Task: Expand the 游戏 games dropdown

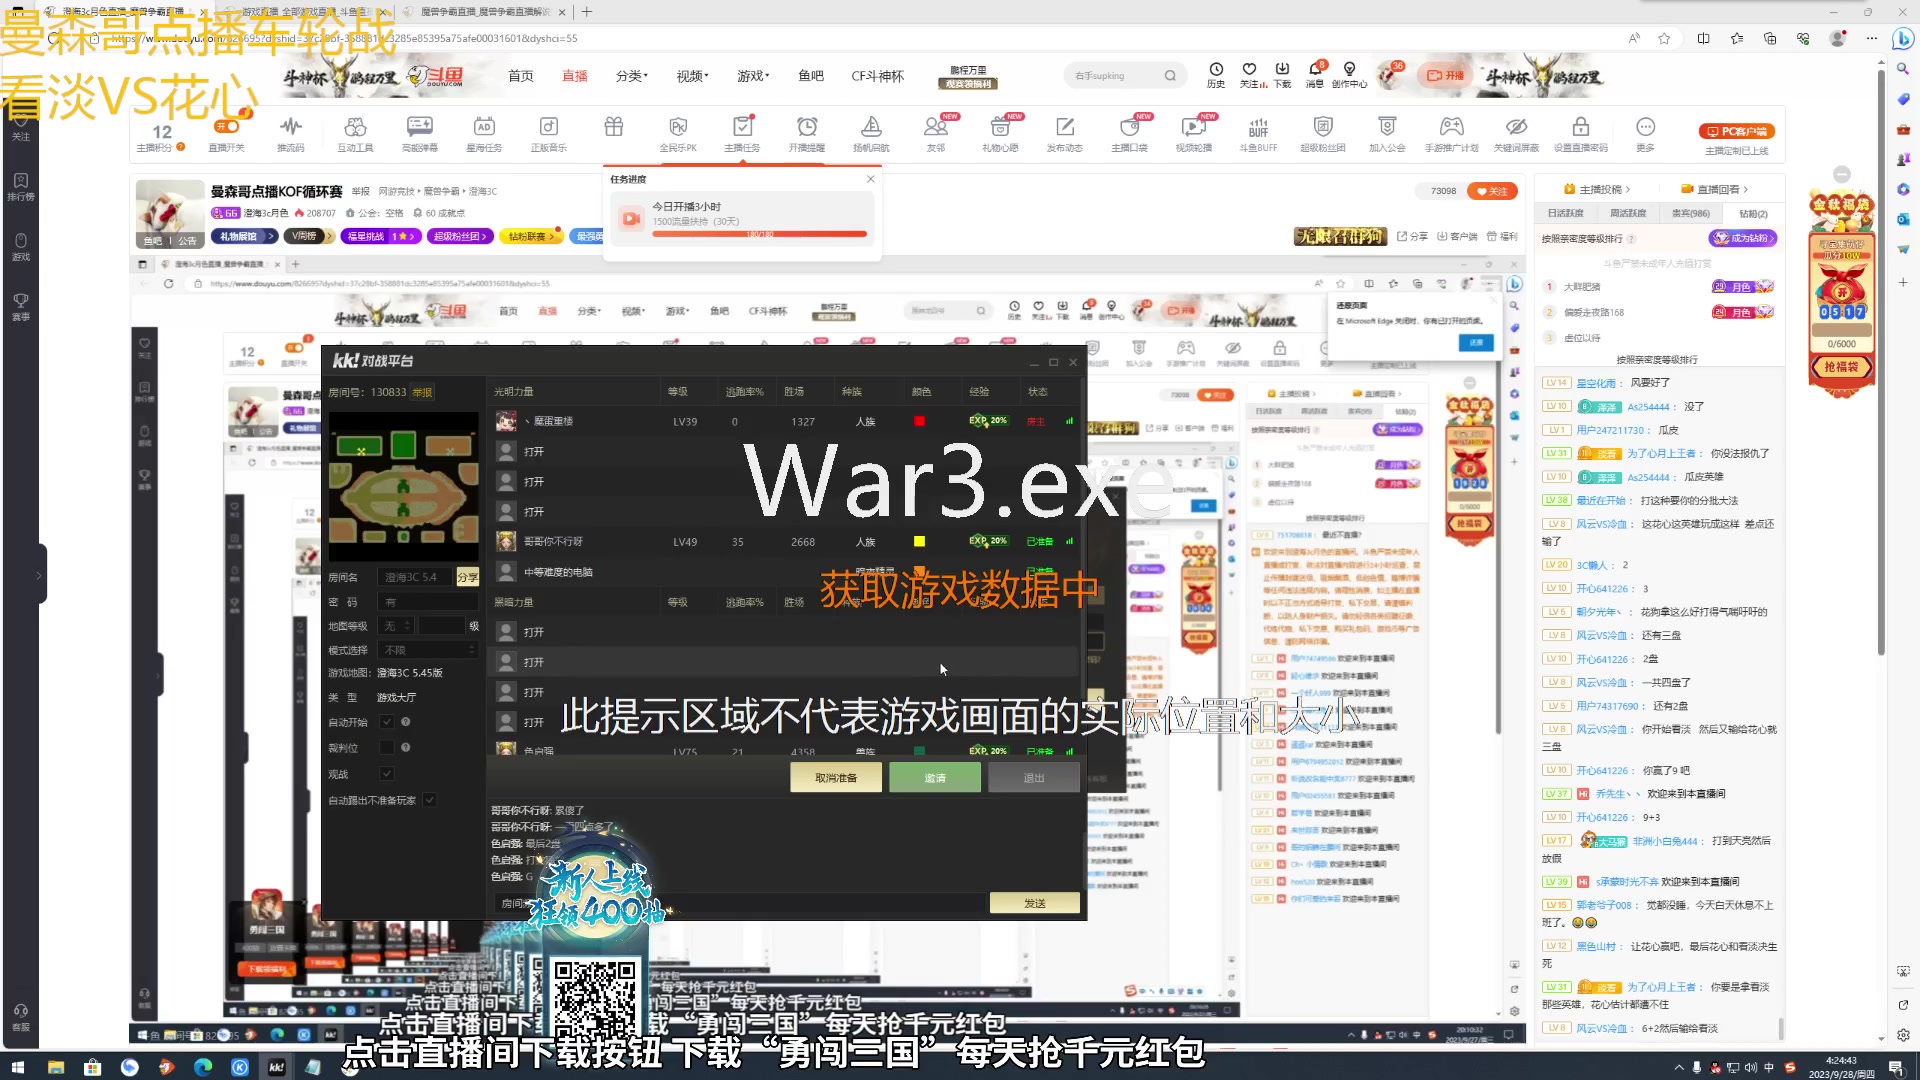Action: 753,76
